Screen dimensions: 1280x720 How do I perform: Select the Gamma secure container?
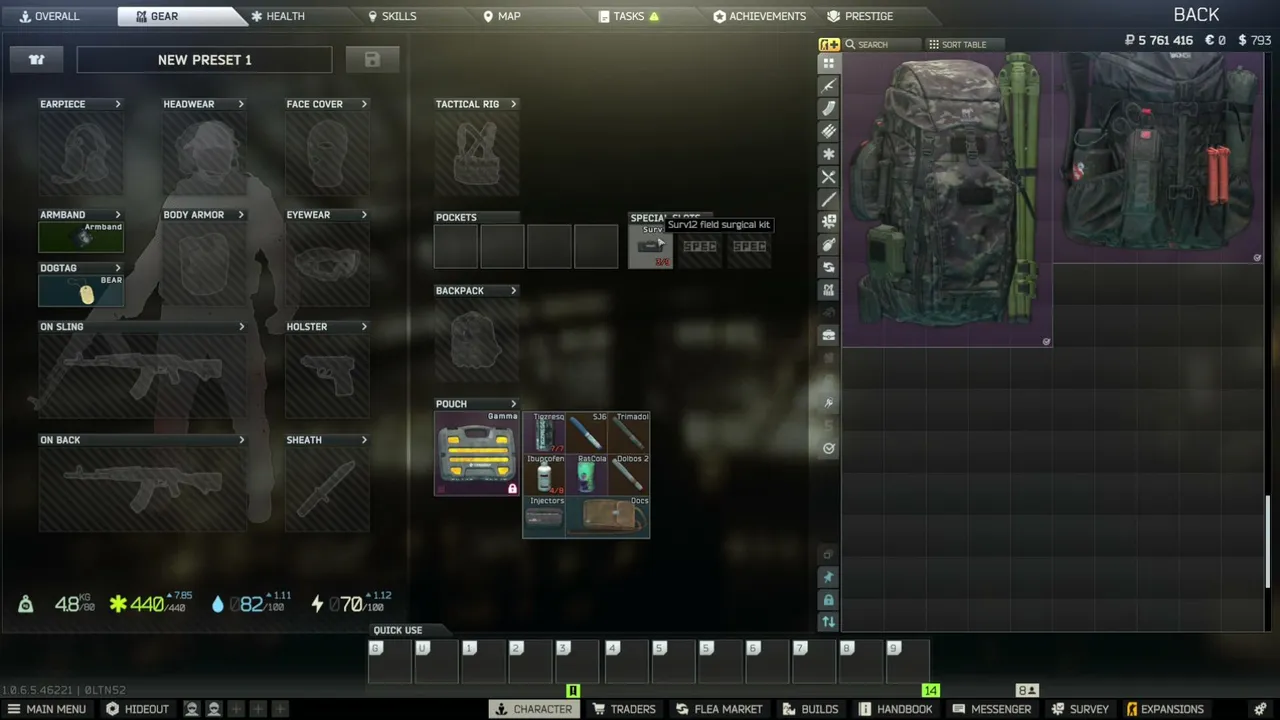click(x=477, y=453)
